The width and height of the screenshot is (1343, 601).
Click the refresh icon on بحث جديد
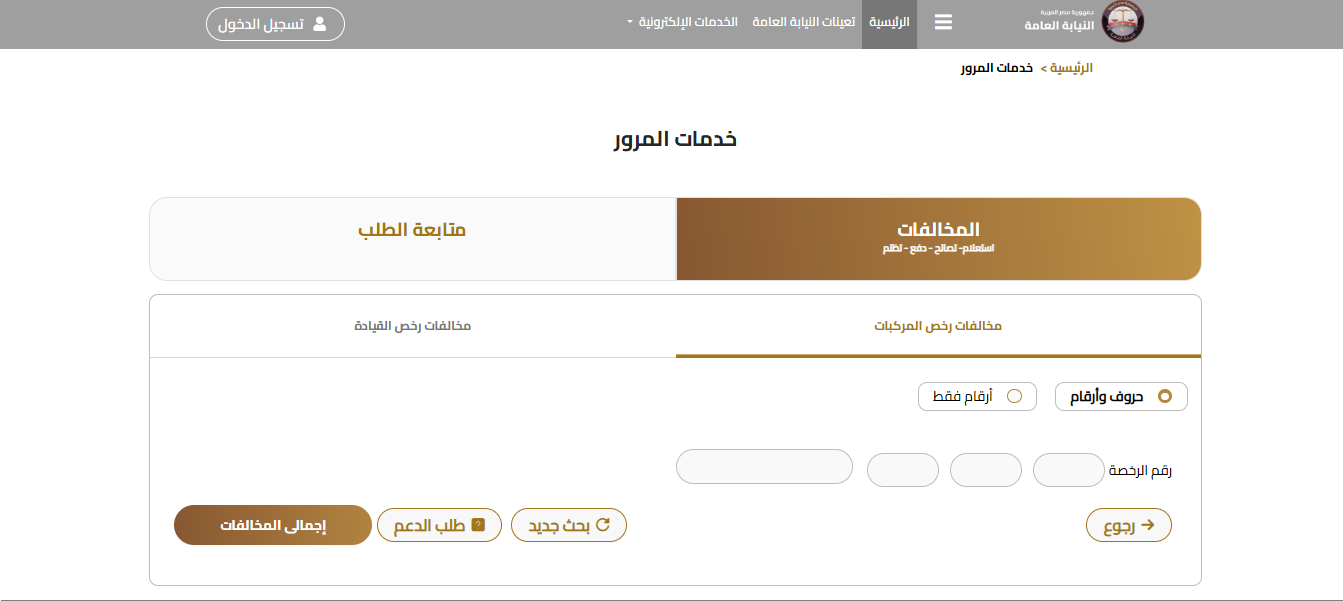(603, 524)
